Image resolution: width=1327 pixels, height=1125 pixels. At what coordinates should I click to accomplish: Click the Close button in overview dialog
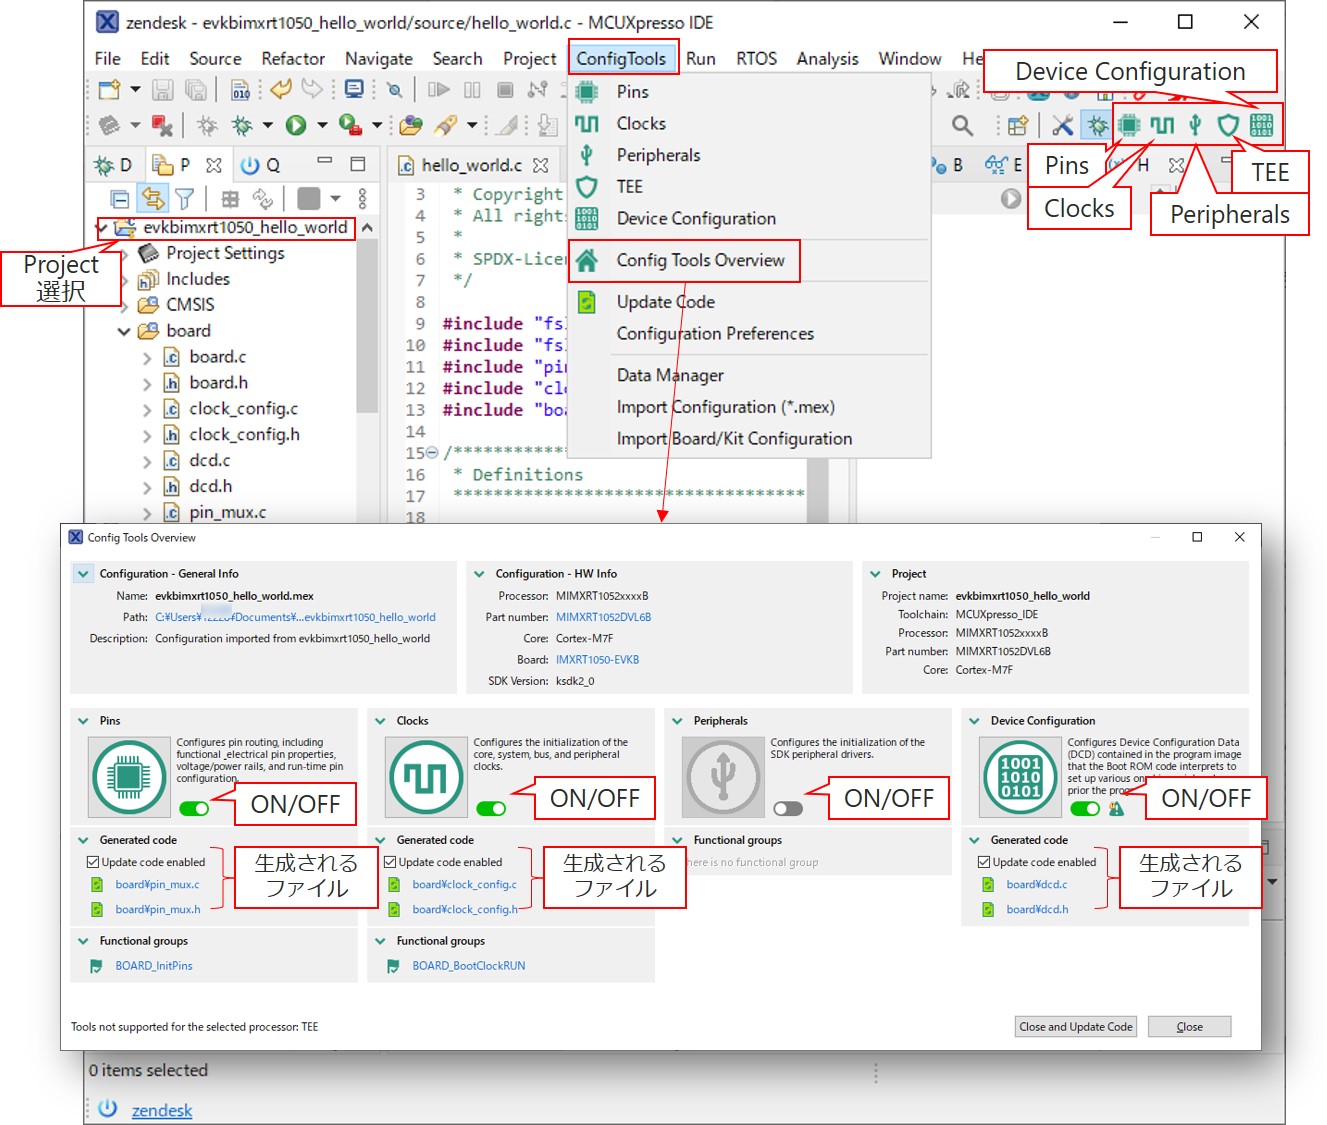1190,1027
